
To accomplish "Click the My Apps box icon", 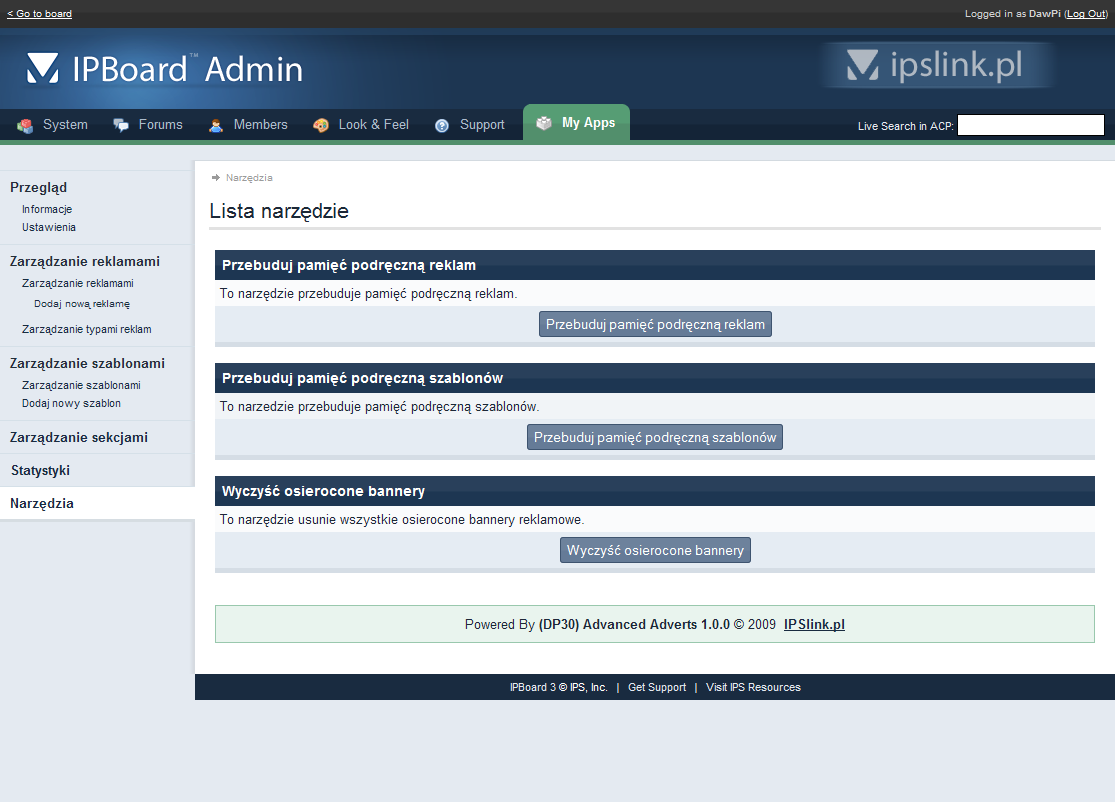I will 544,124.
